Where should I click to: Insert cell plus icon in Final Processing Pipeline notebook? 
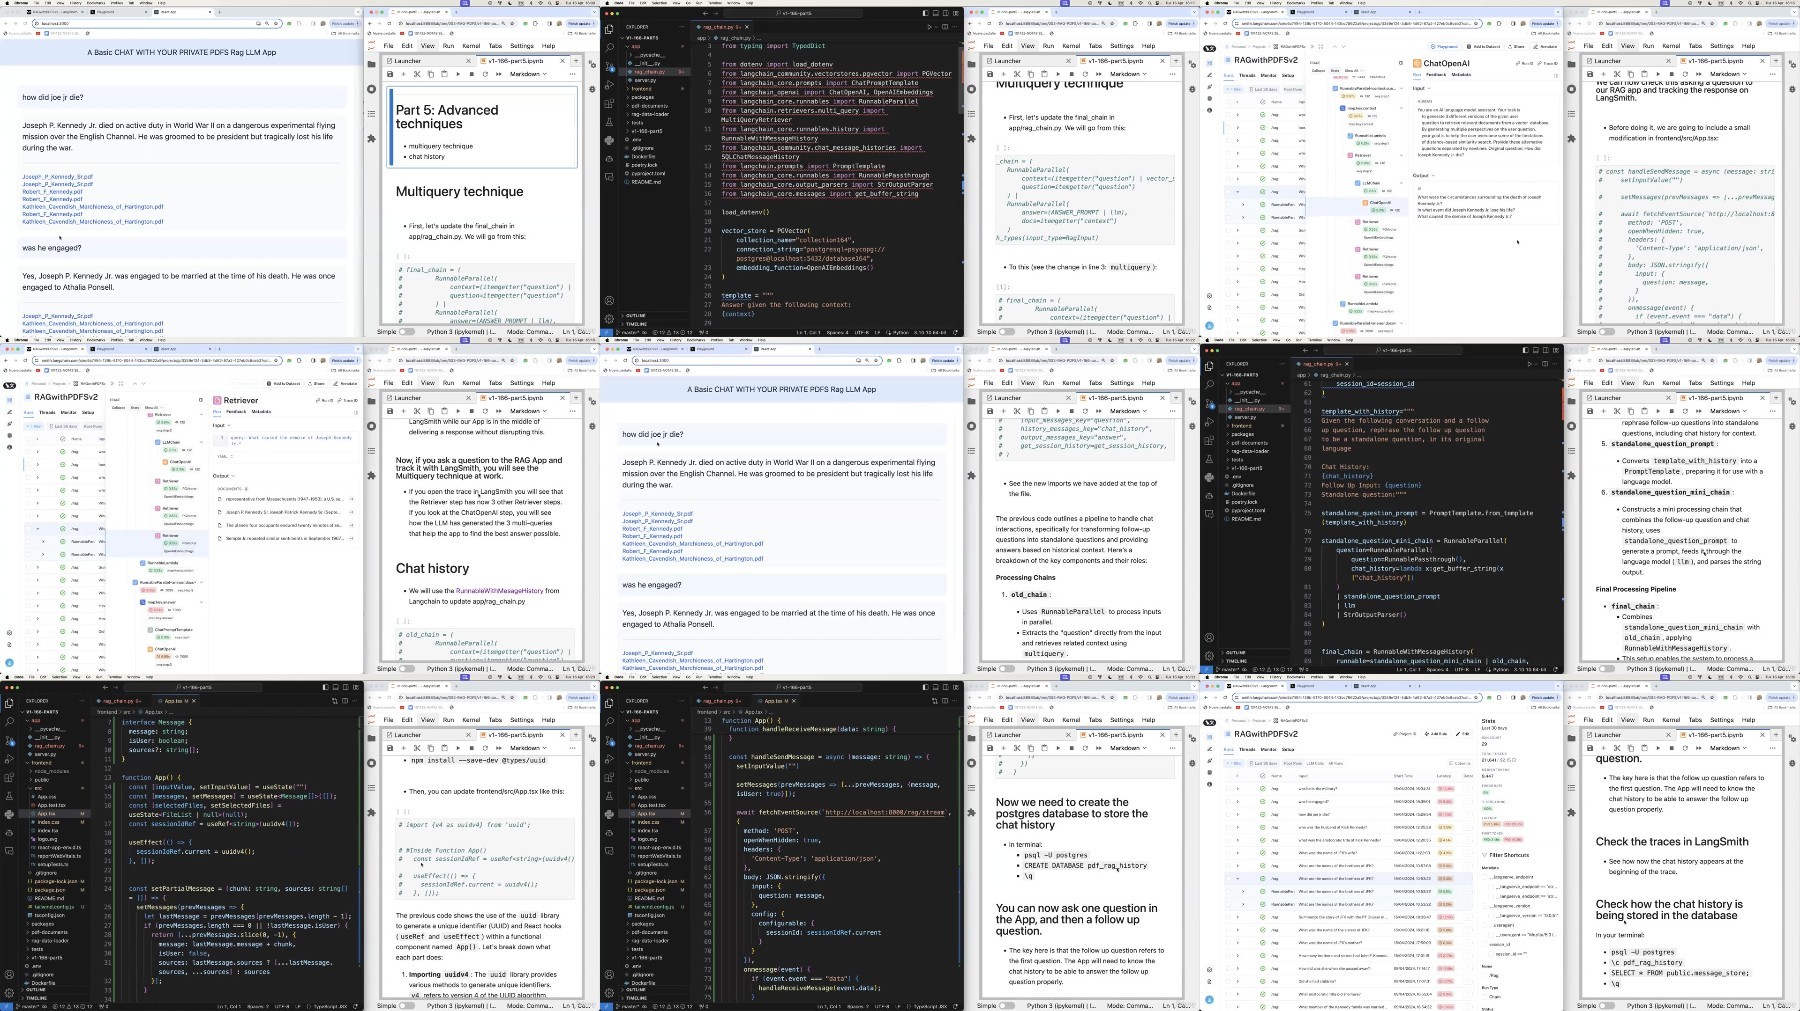coord(1603,411)
